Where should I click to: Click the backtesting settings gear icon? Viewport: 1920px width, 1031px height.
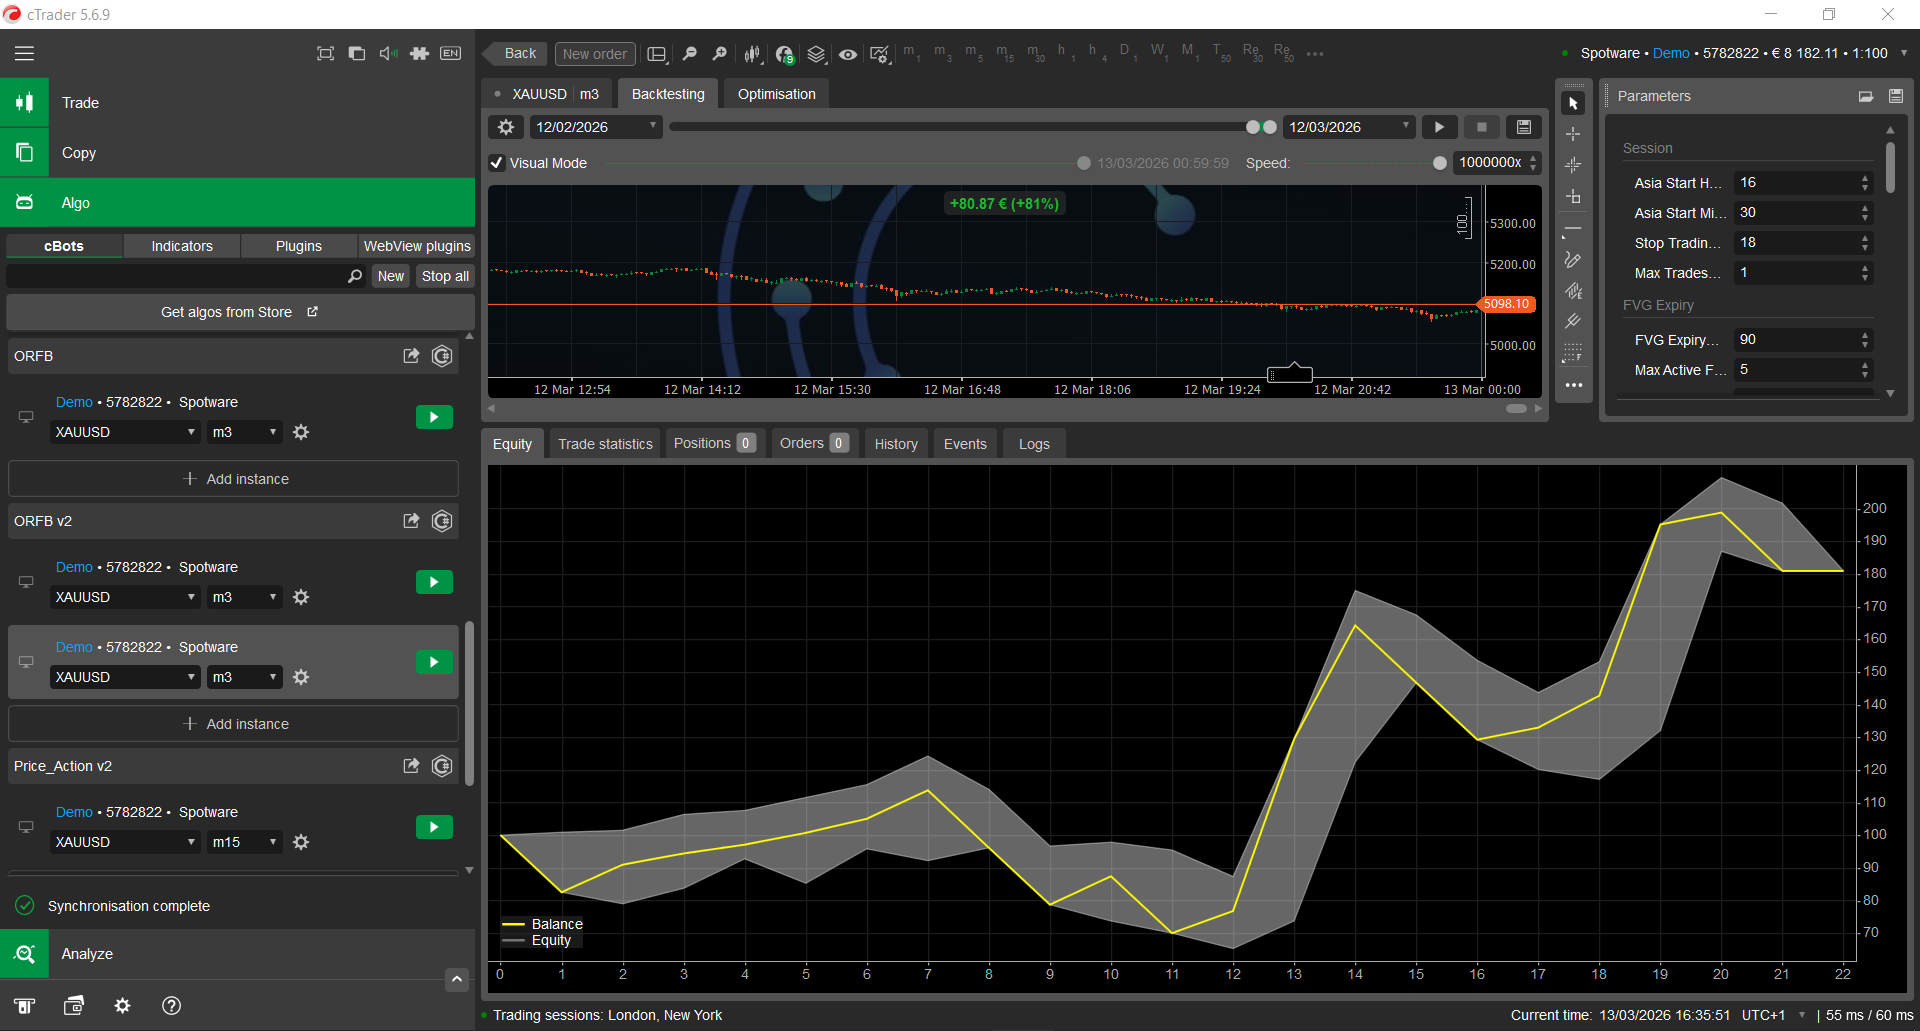[x=506, y=127]
